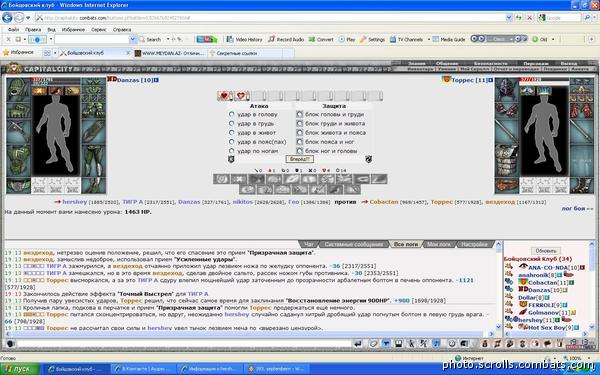This screenshot has height=375, width=600.
Task: Click the Record Audio toolbar icon
Action: tap(286, 39)
